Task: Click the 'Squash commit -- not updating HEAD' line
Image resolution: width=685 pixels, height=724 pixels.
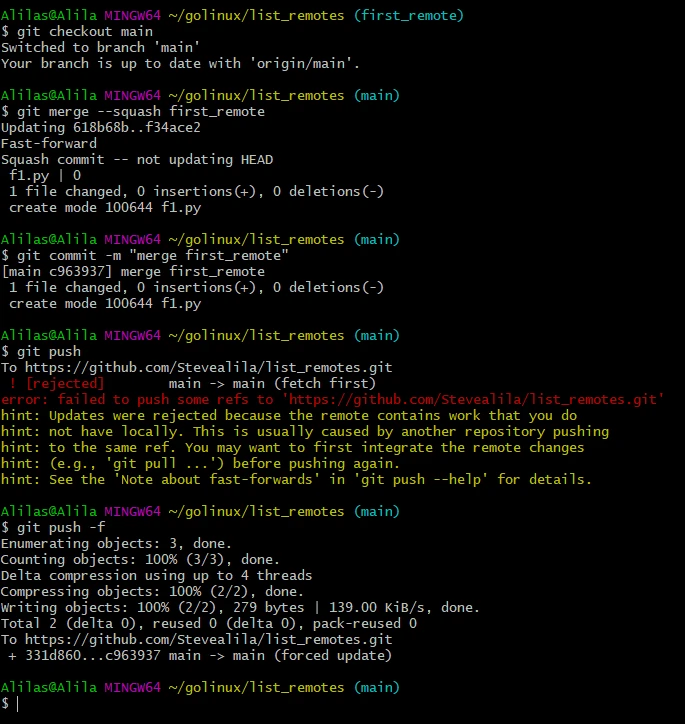Action: click(x=137, y=159)
